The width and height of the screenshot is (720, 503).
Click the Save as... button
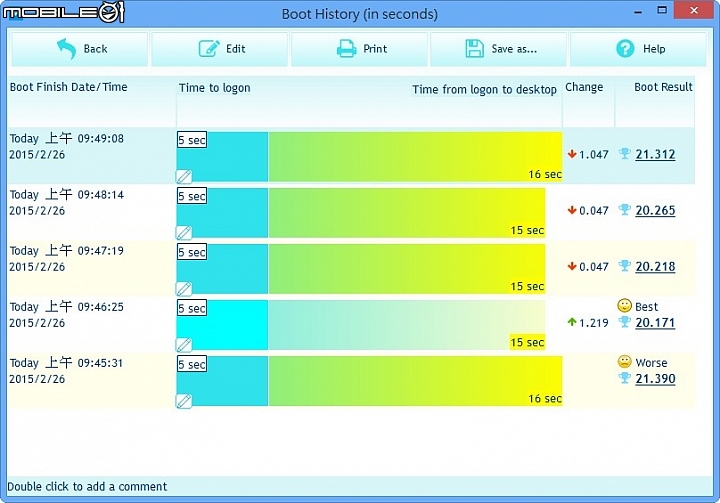498,49
